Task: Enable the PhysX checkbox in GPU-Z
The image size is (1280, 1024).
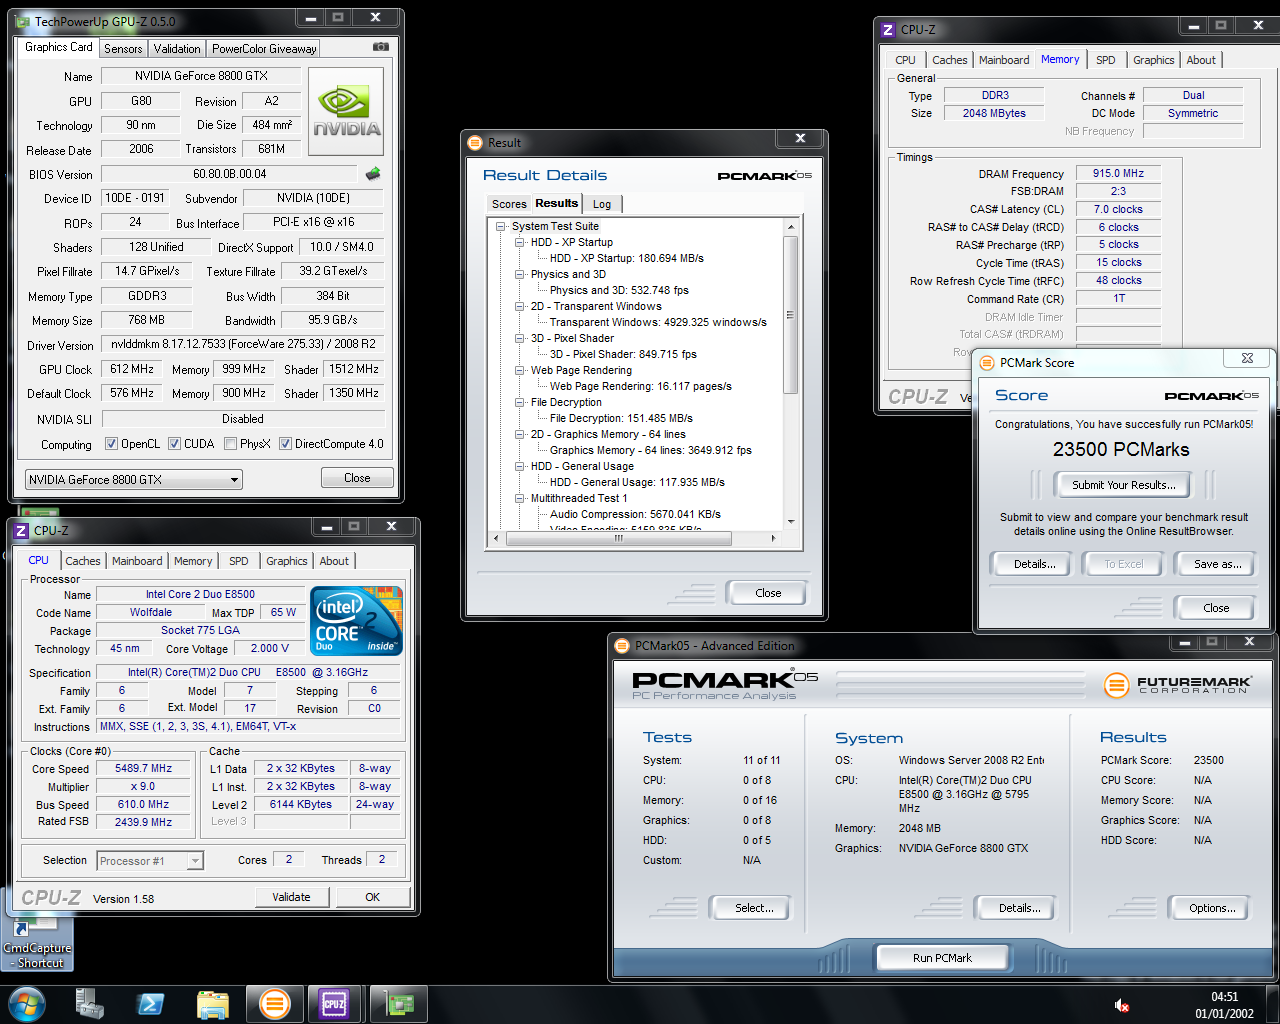Action: 231,444
